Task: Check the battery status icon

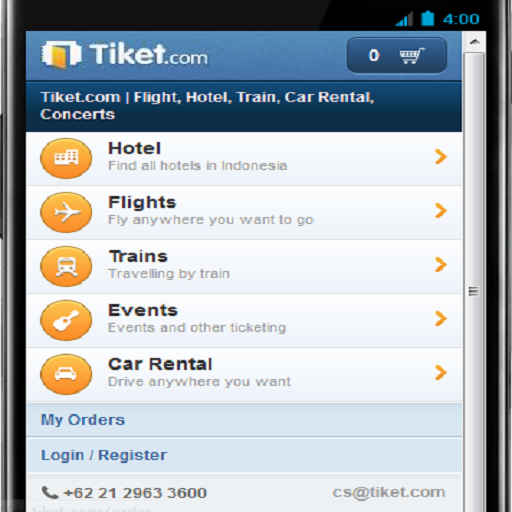Action: click(x=427, y=18)
